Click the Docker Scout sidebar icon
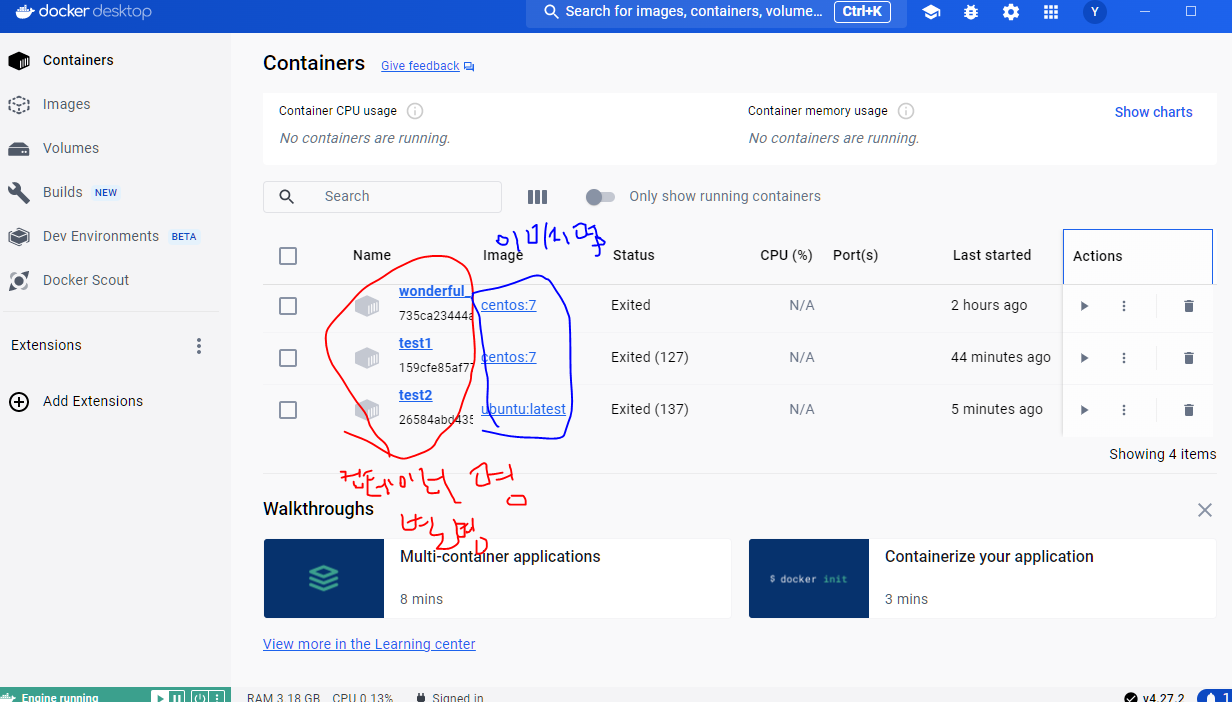This screenshot has height=702, width=1232. click(19, 280)
